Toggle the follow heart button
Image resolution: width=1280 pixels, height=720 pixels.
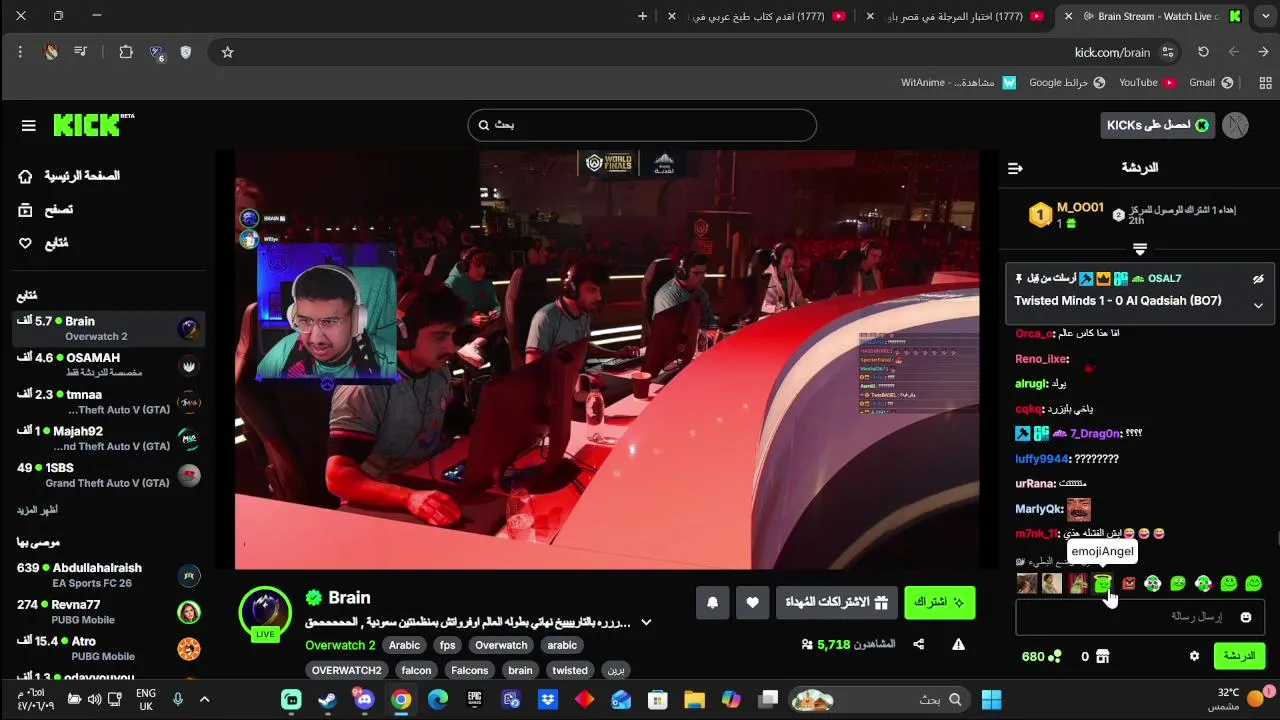752,602
